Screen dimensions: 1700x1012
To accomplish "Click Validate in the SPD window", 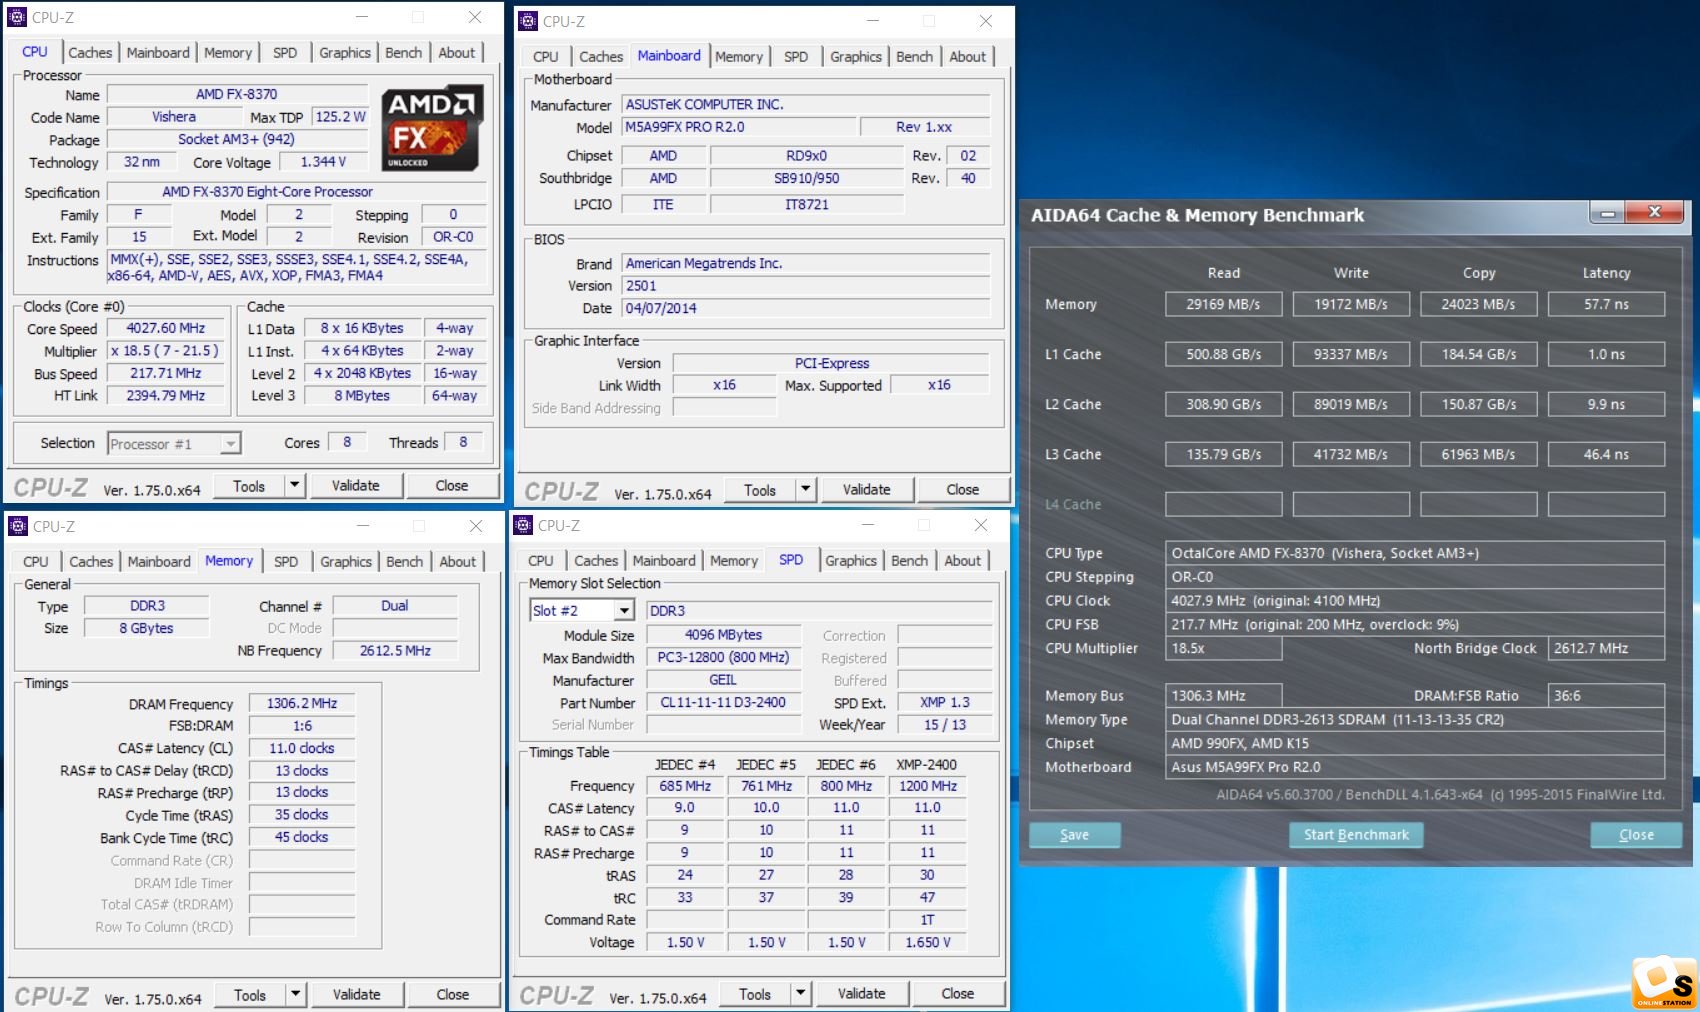I will click(x=862, y=993).
